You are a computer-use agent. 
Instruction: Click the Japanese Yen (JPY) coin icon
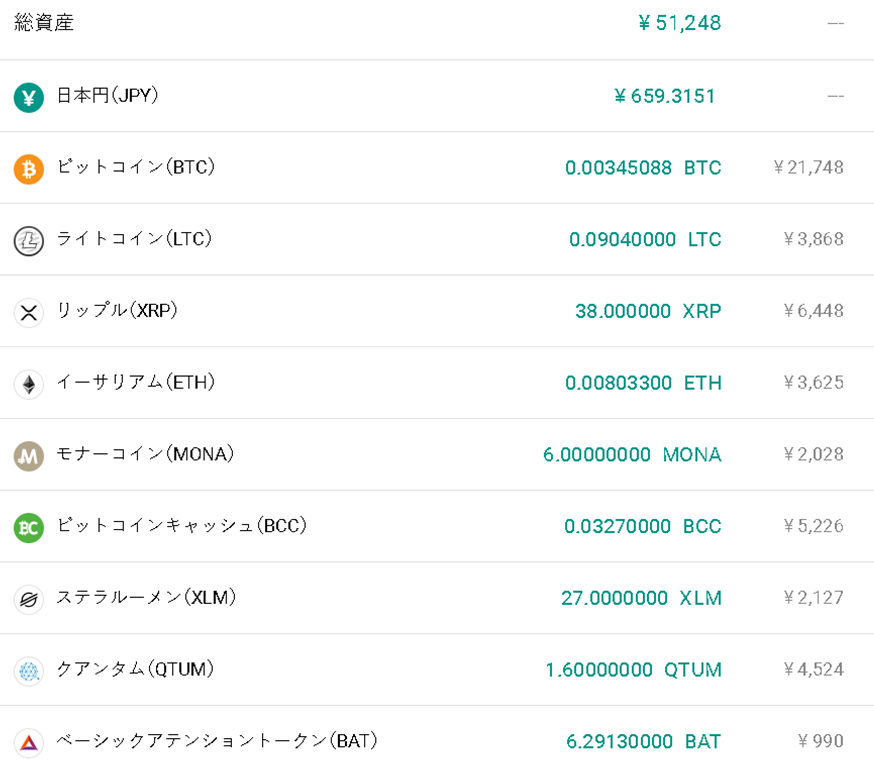tap(29, 98)
